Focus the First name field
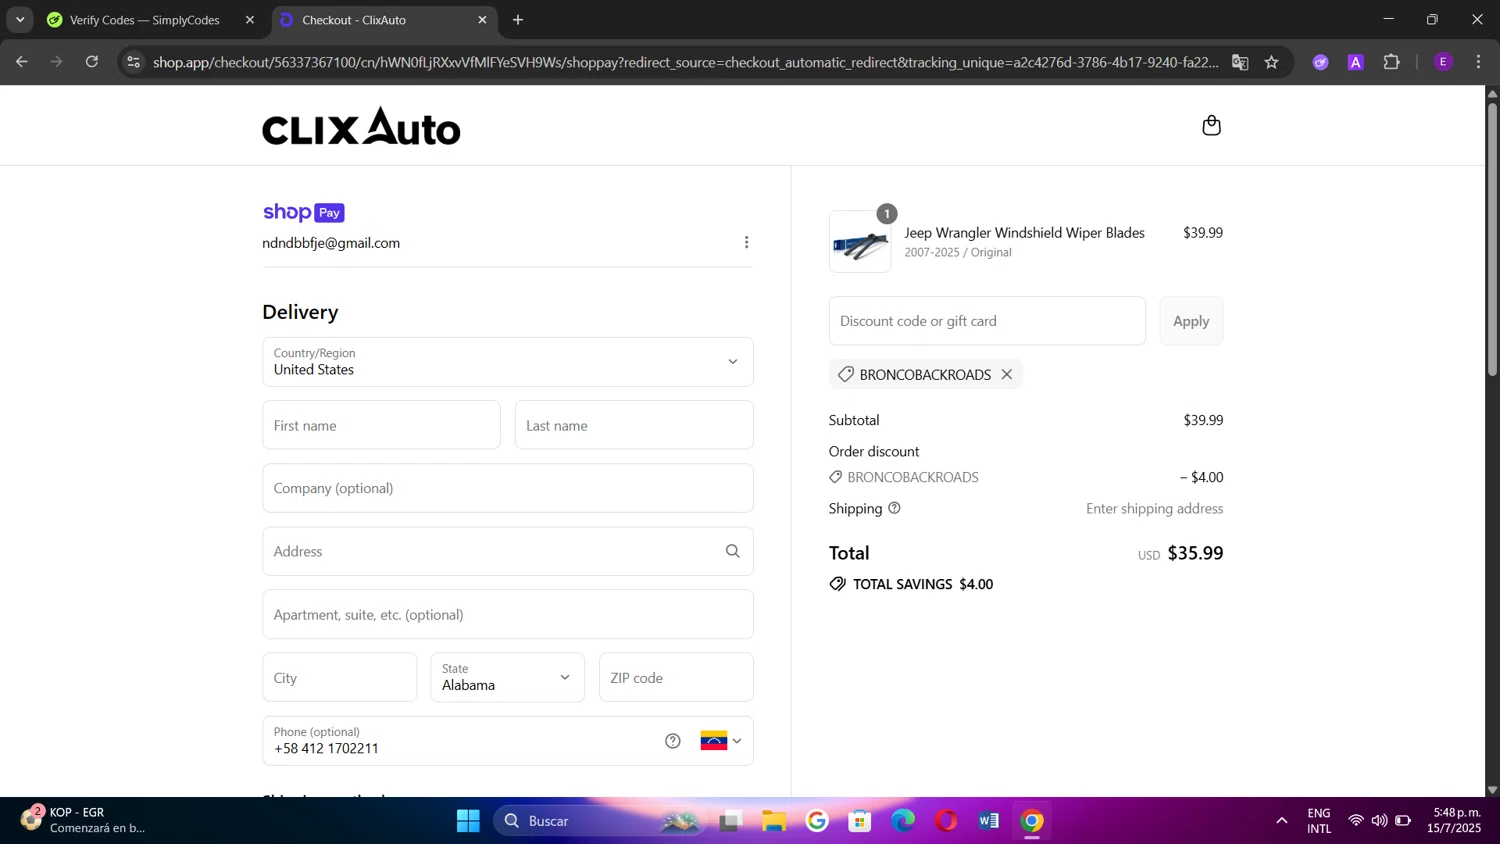 click(381, 425)
